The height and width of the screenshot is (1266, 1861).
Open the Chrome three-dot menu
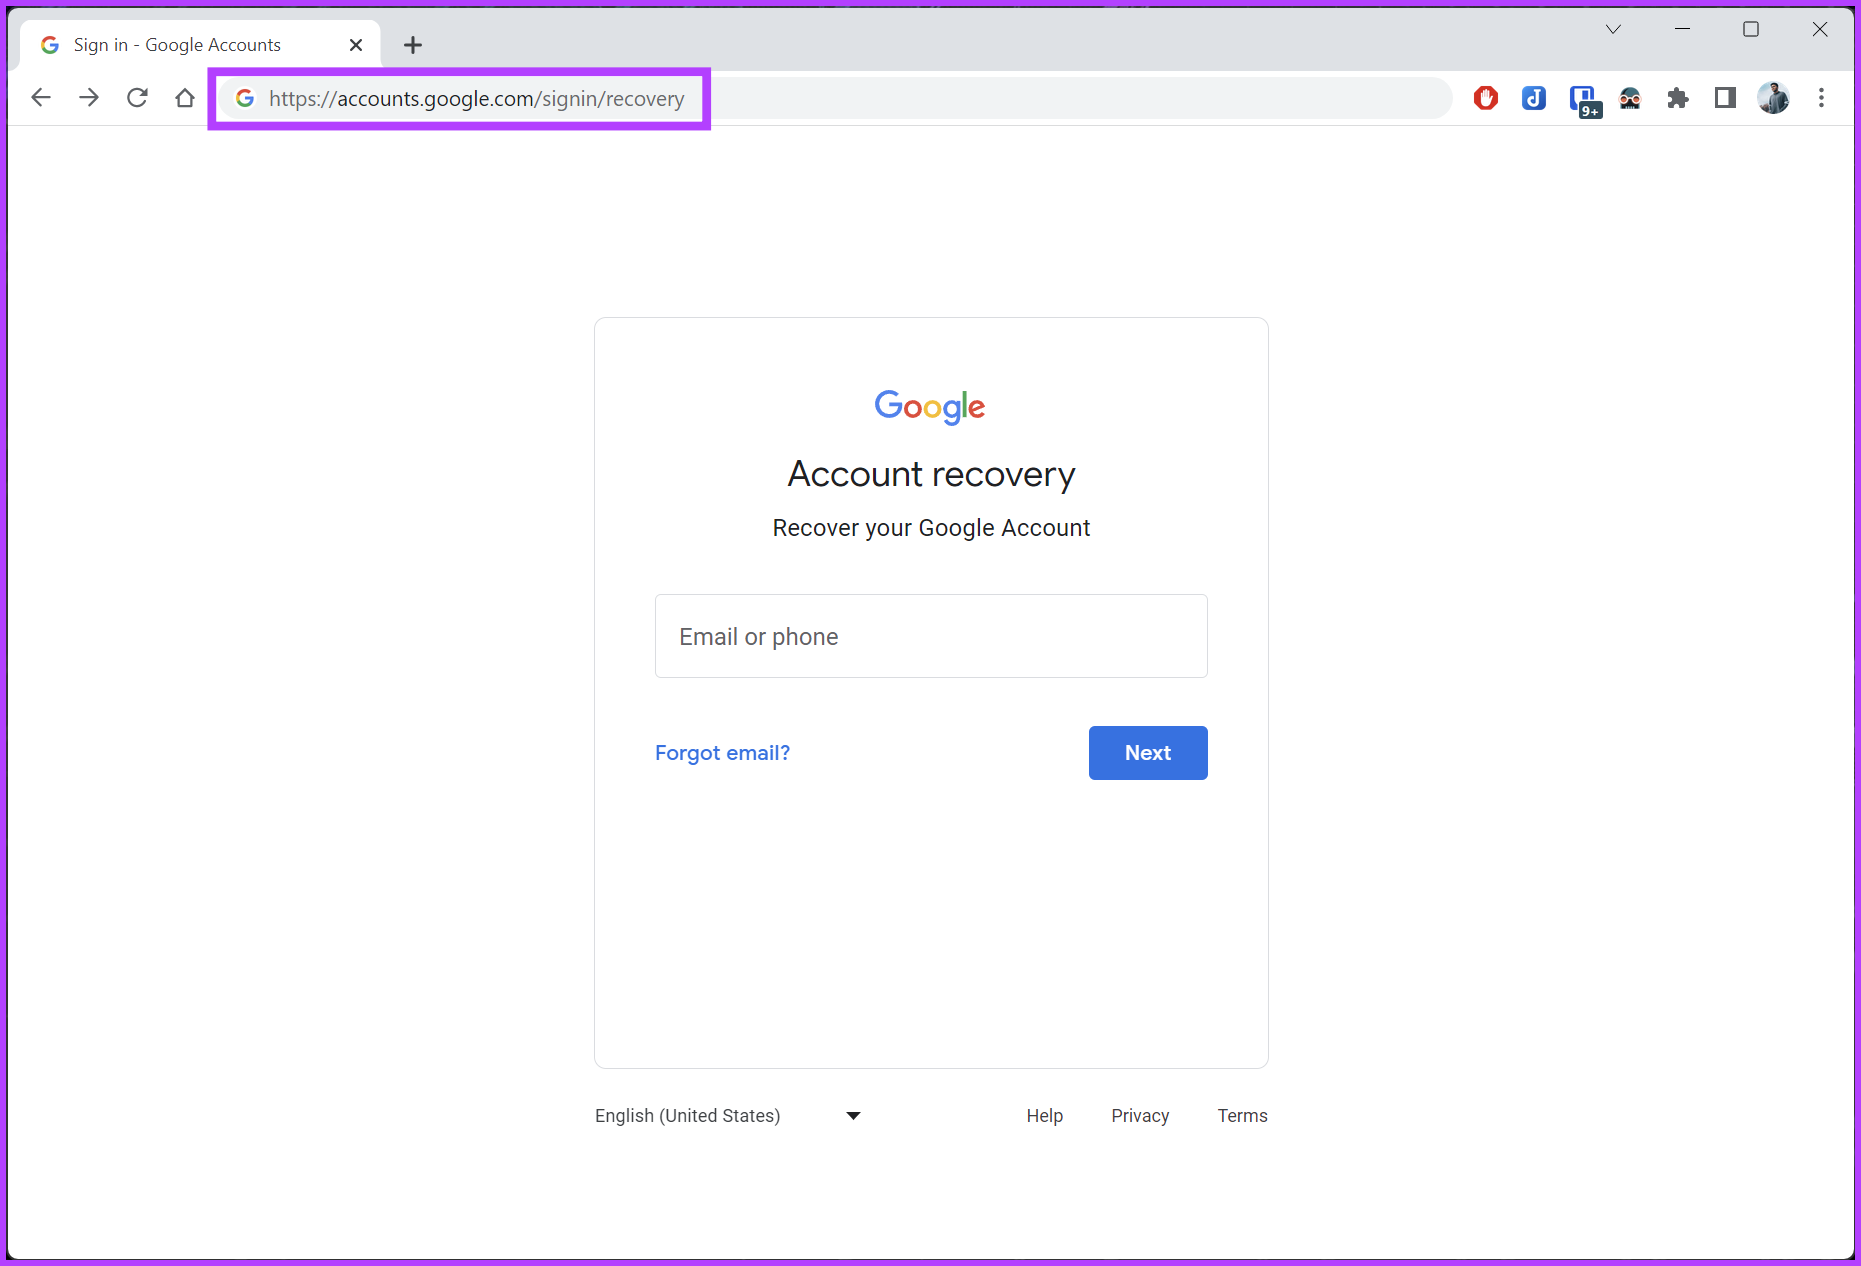pos(1822,98)
